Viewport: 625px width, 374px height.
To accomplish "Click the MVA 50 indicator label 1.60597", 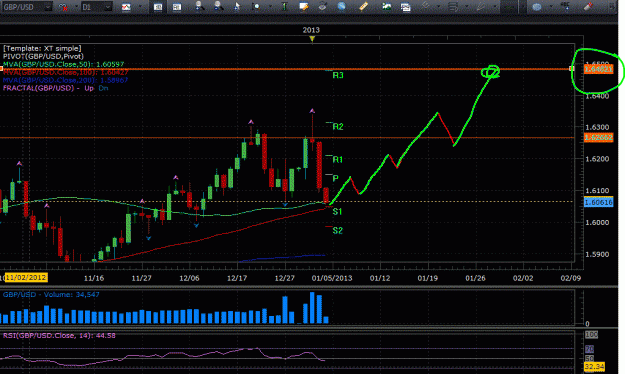I will tap(63, 64).
